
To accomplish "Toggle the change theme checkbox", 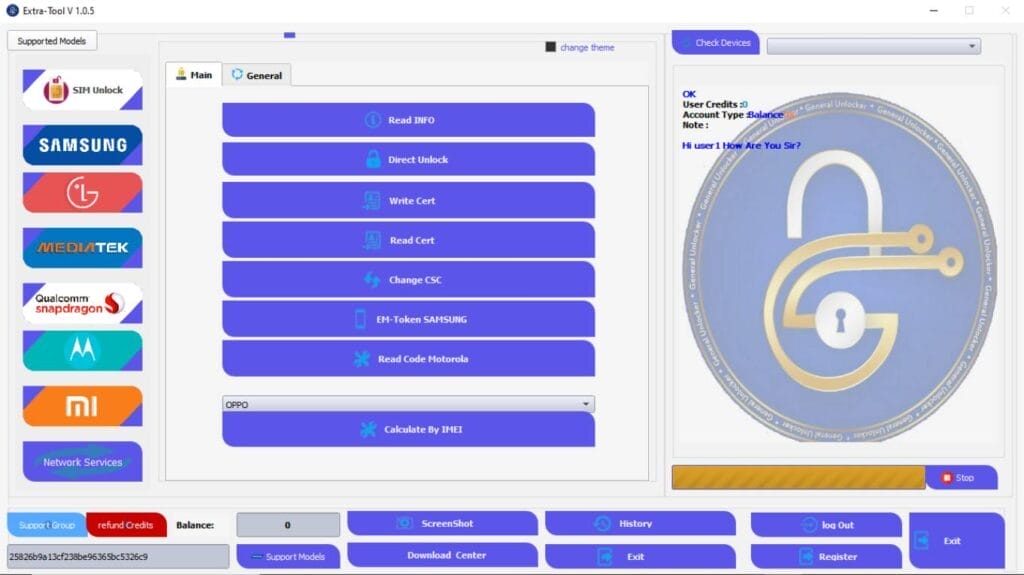I will point(550,47).
